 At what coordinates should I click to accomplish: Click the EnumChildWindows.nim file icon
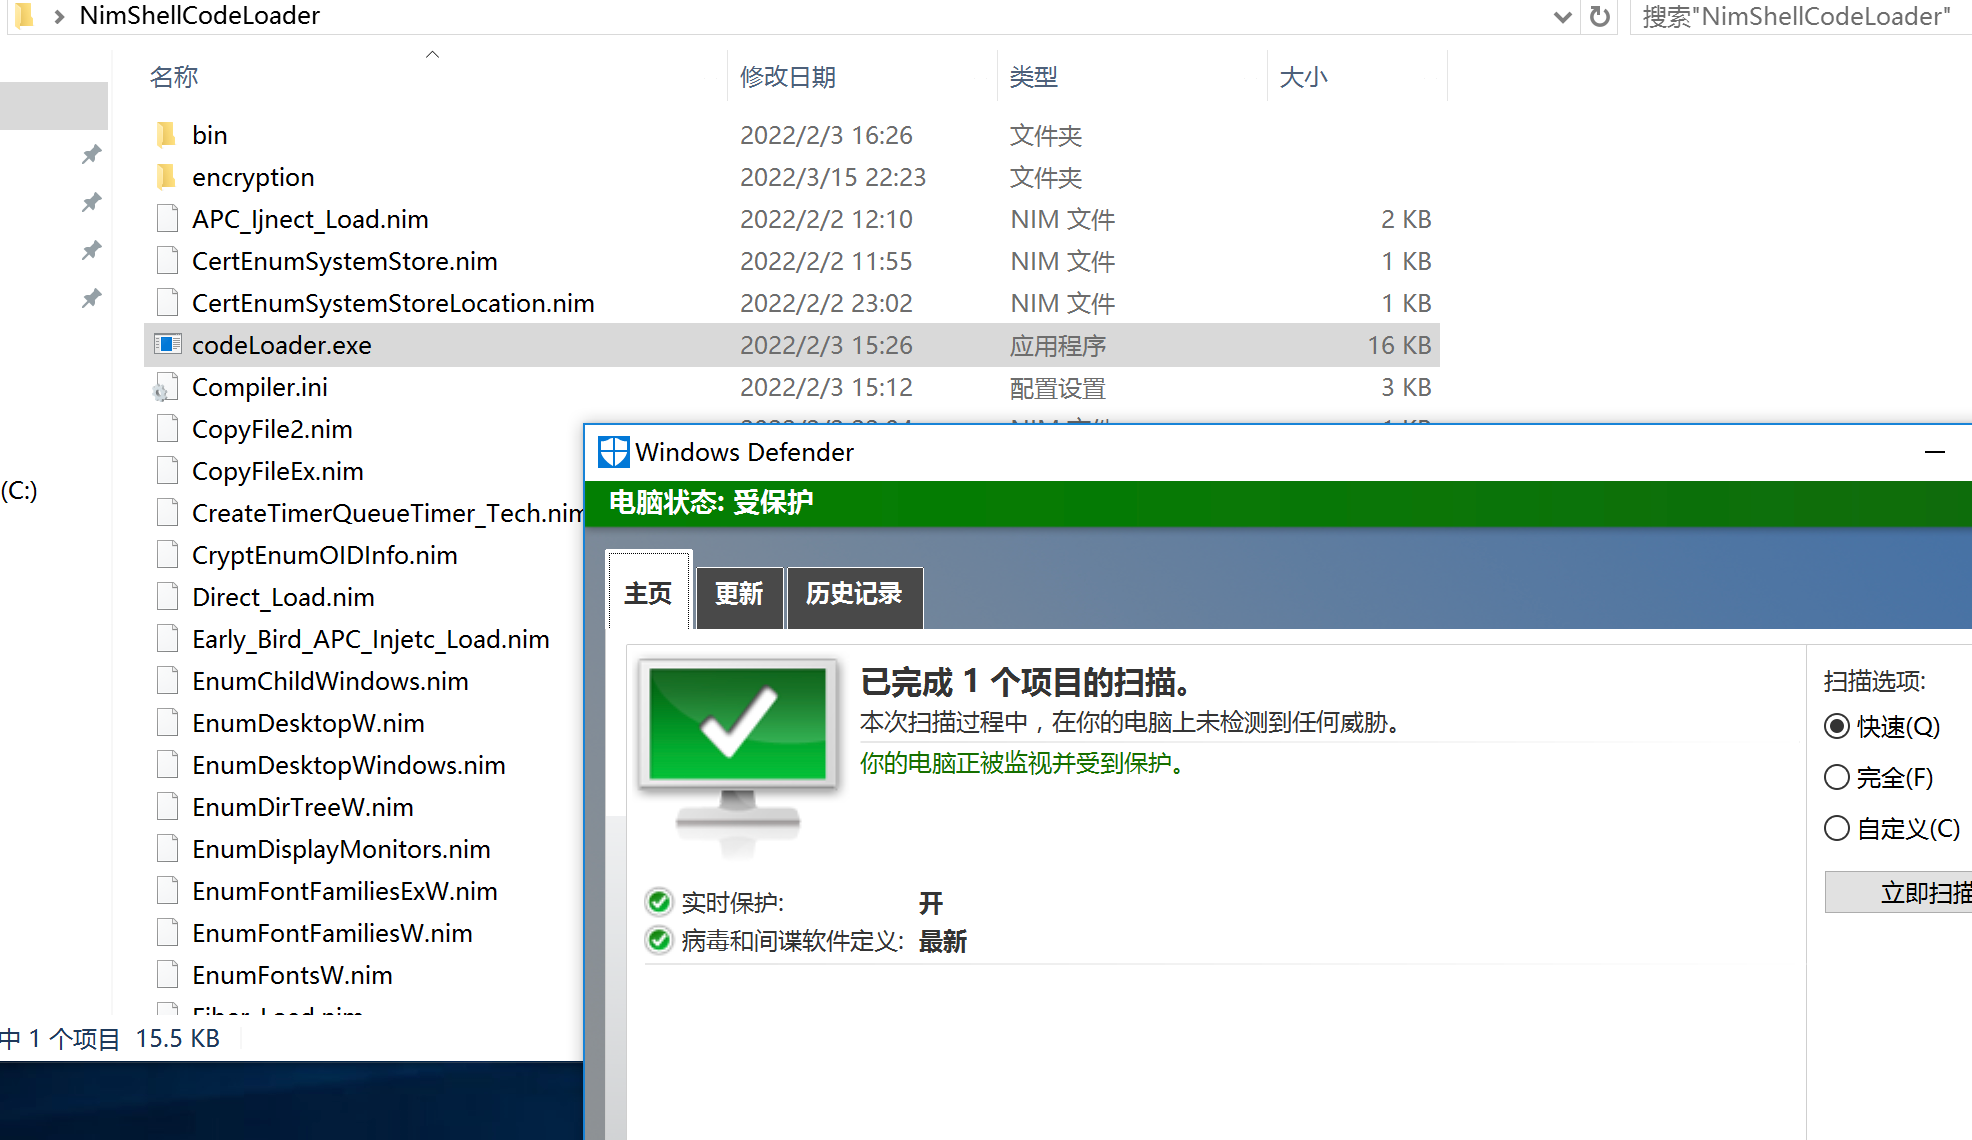pyautogui.click(x=167, y=681)
